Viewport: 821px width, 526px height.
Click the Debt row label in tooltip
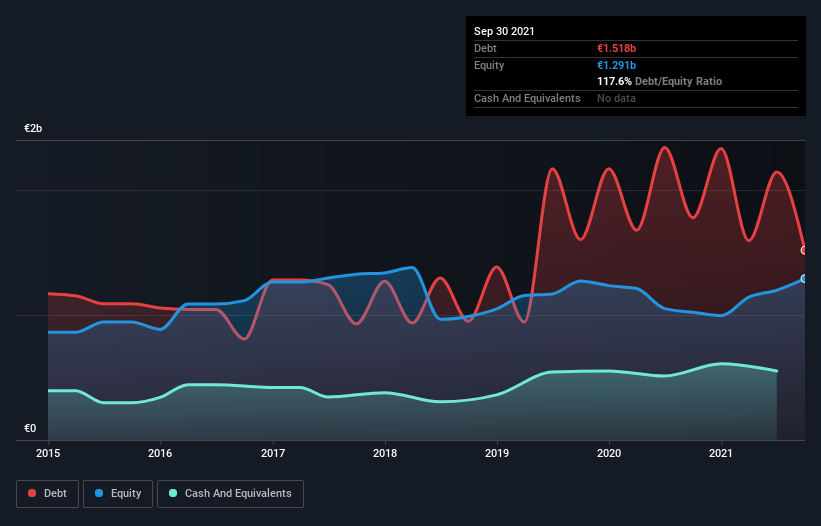pyautogui.click(x=485, y=48)
